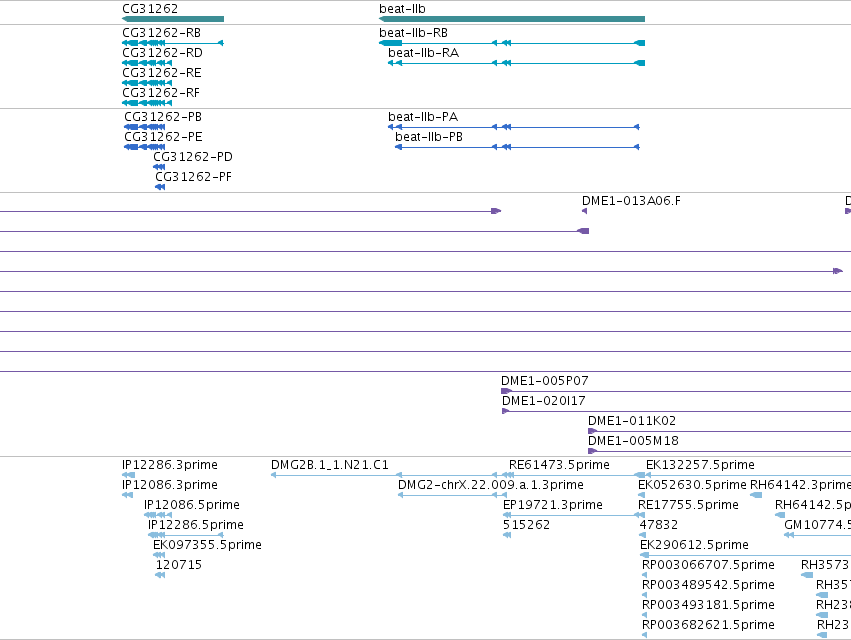Select the RP003489542.5prime EST label
The height and width of the screenshot is (640, 851).
tap(708, 585)
